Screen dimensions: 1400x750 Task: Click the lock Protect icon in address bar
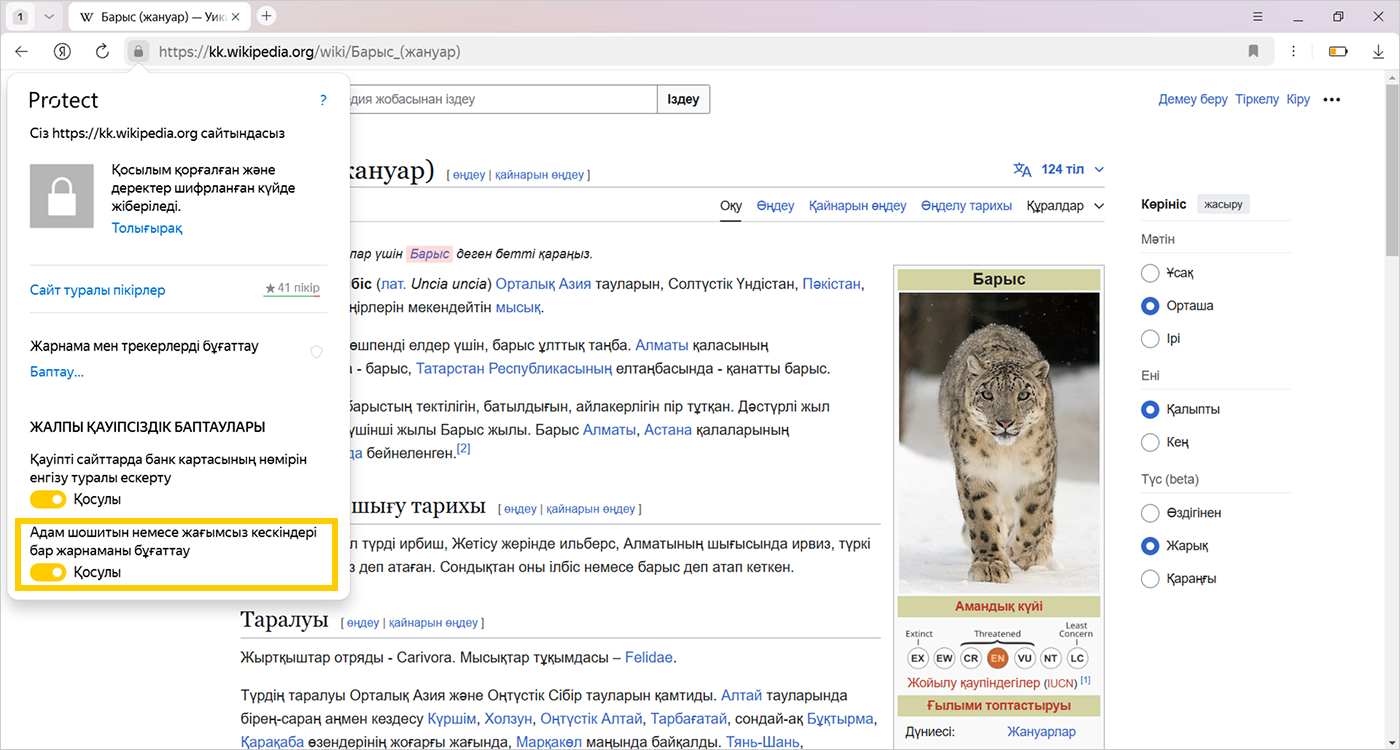pos(138,51)
